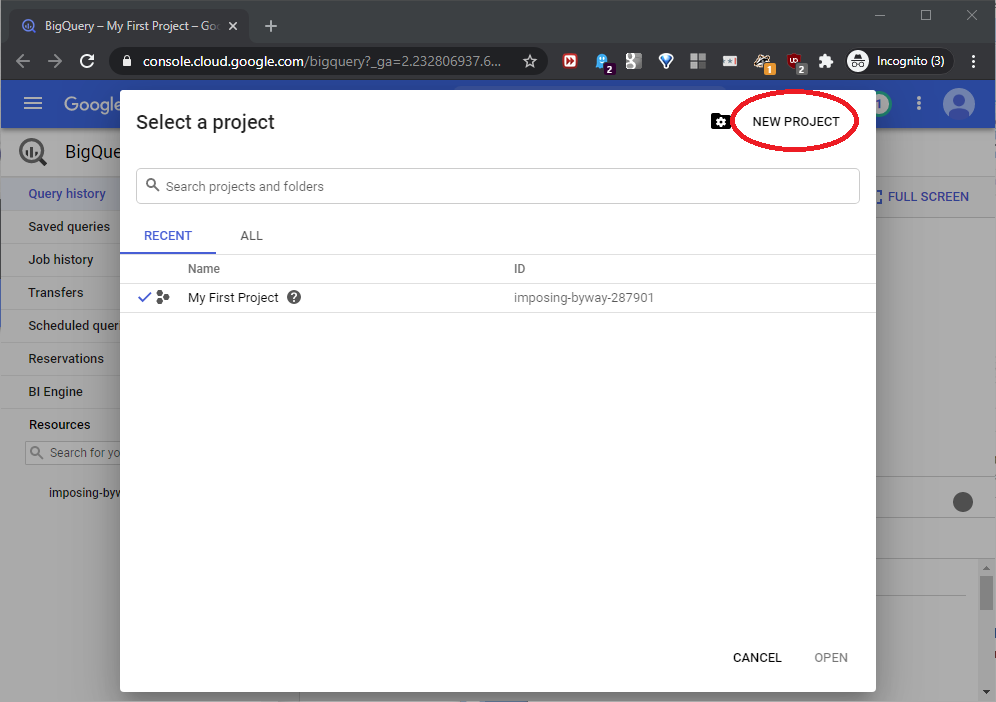
Task: Click the address bar URL
Action: [321, 61]
